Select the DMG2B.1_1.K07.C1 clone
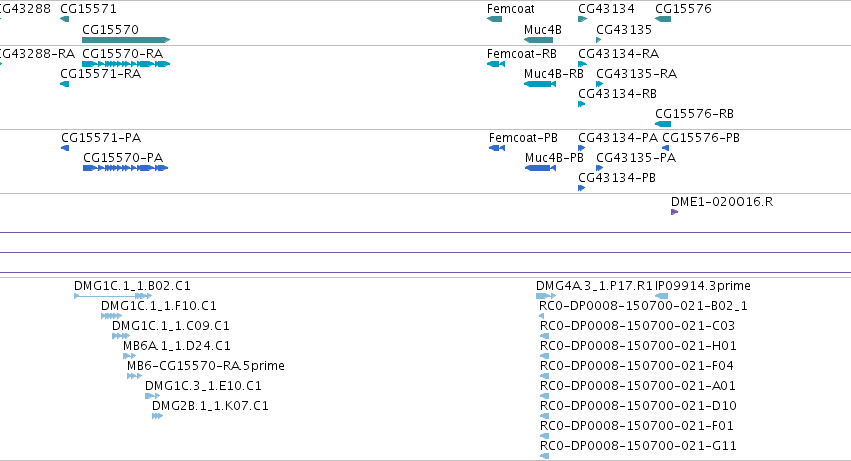The width and height of the screenshot is (851, 461). point(157,416)
